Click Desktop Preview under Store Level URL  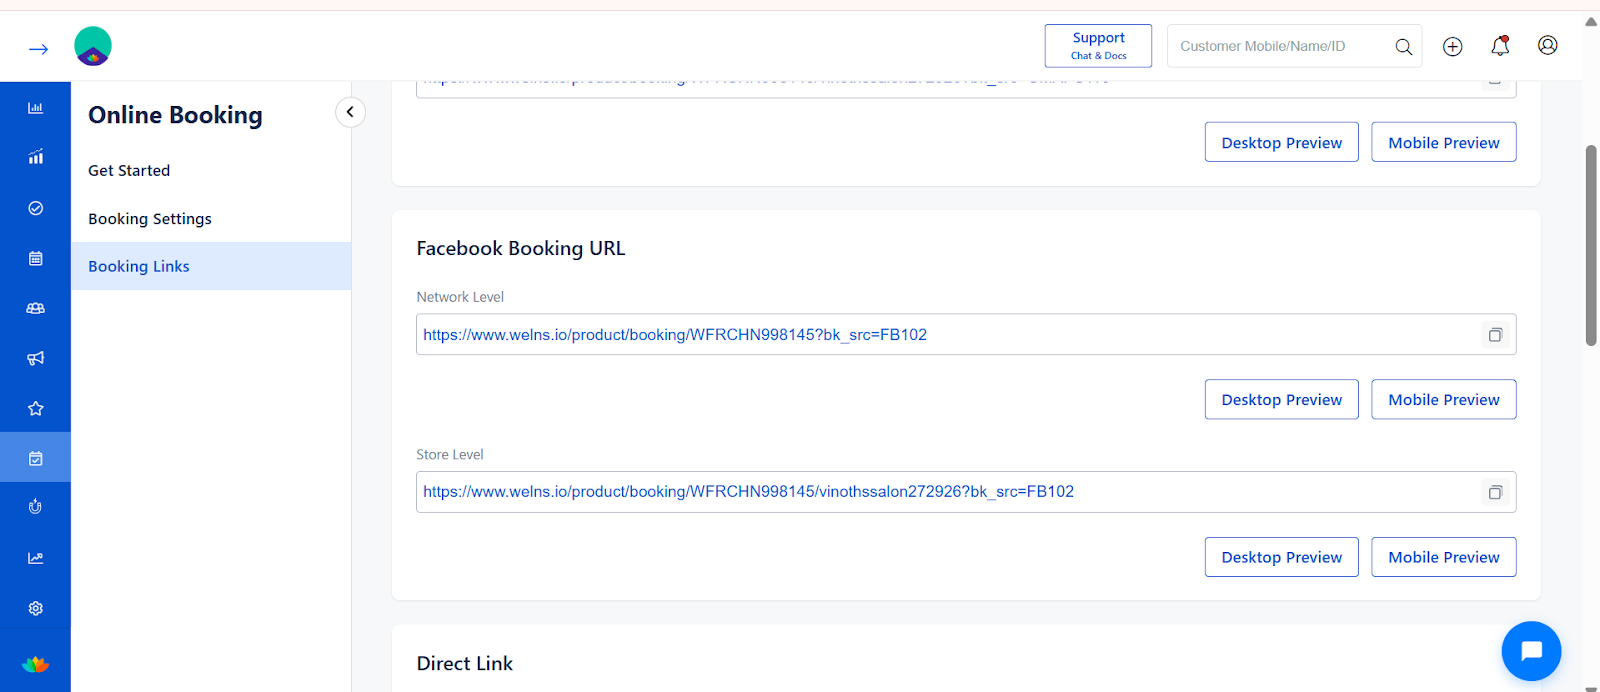tap(1281, 557)
